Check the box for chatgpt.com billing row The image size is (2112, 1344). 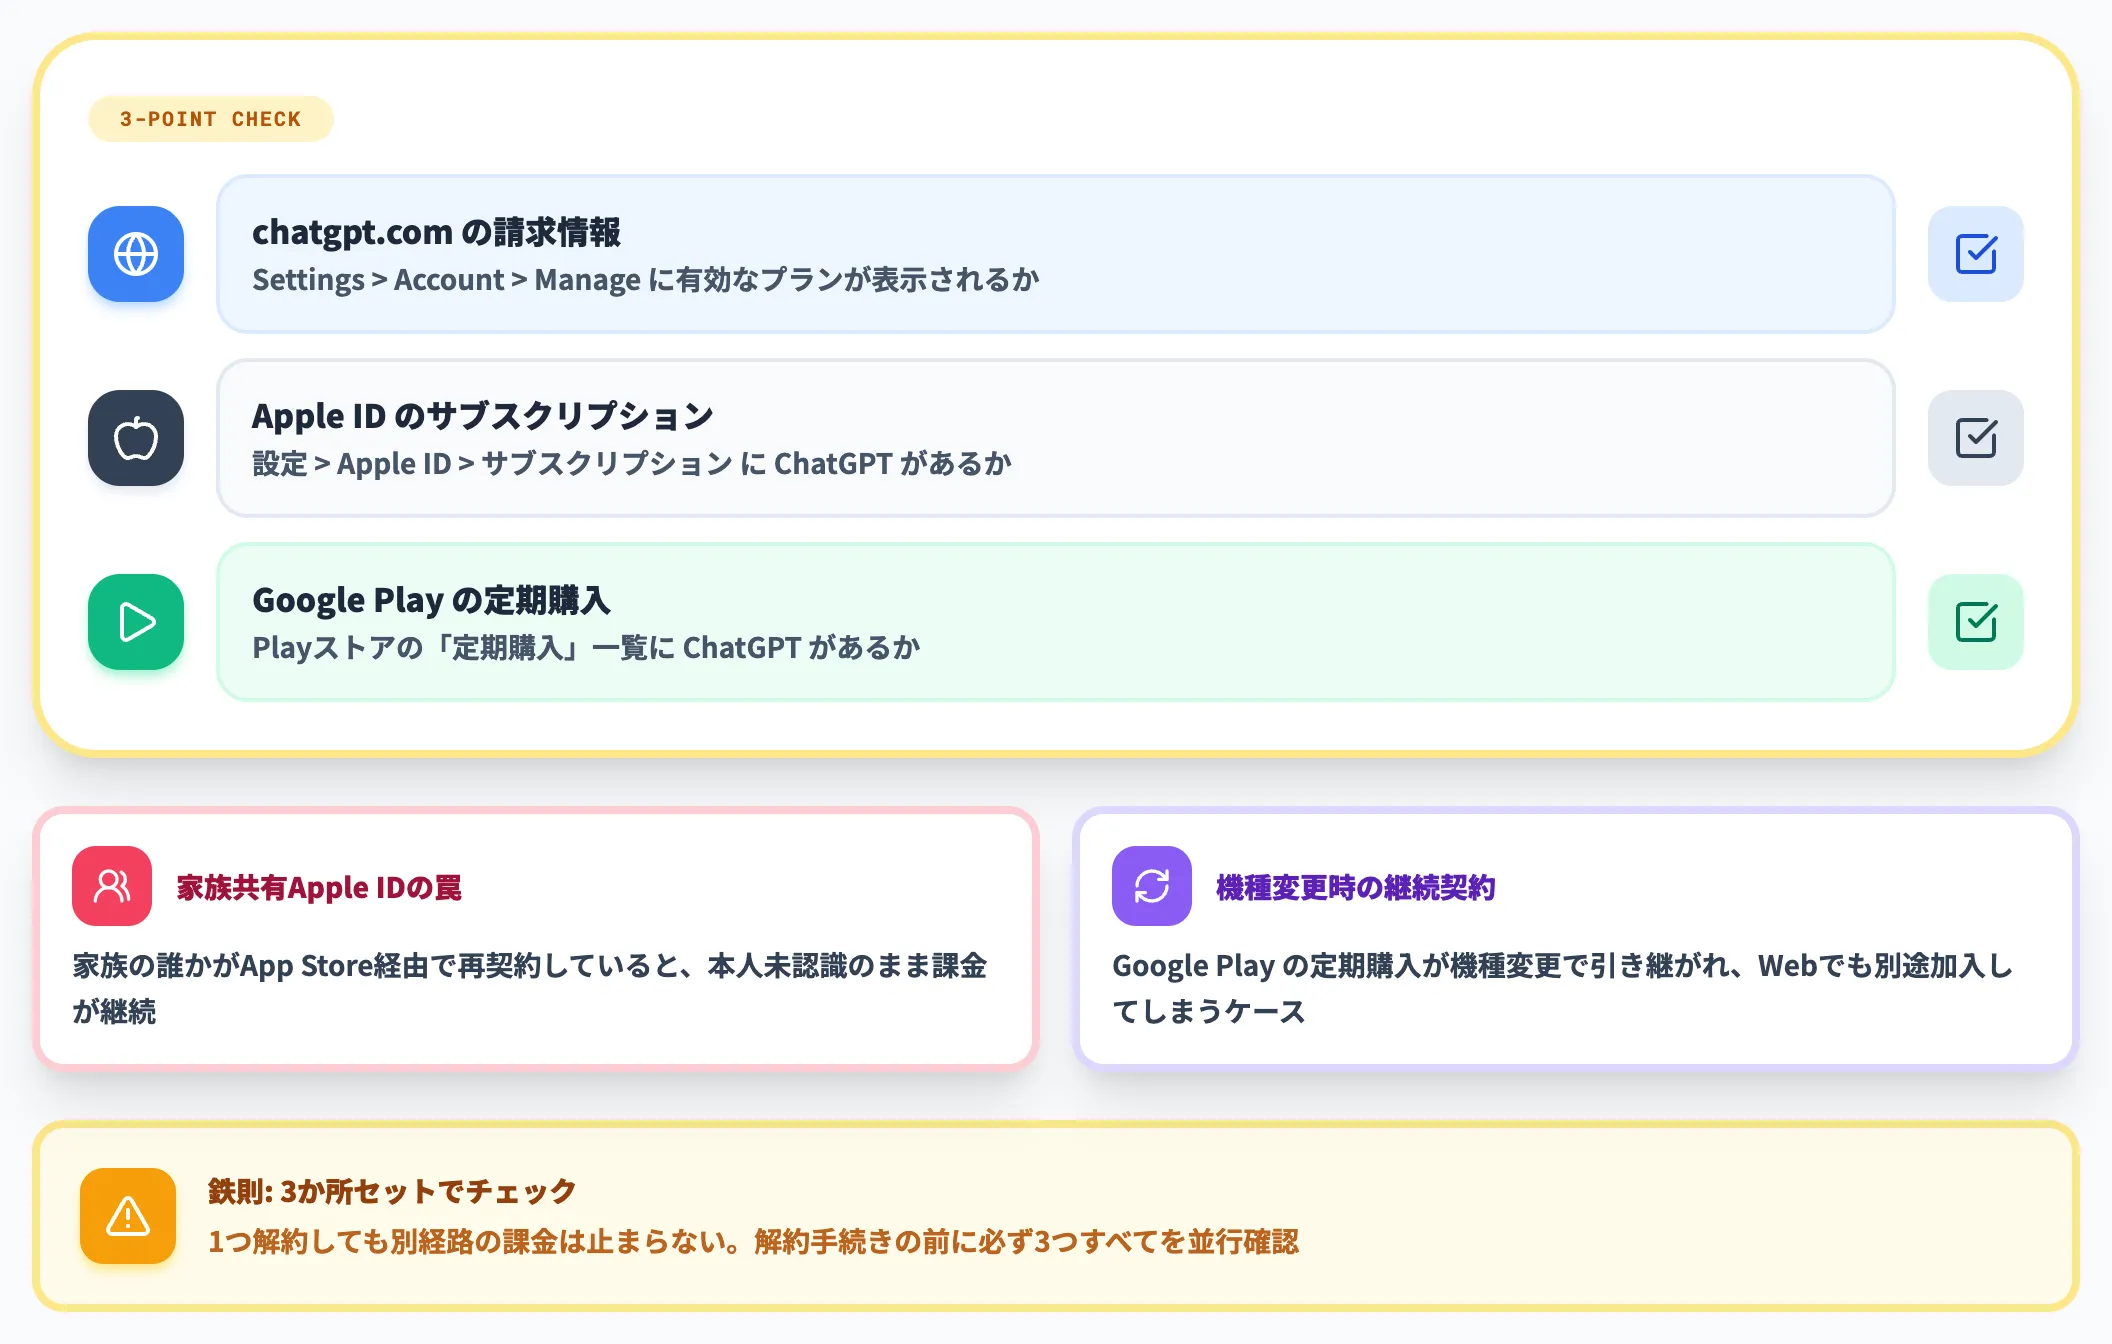(x=1976, y=254)
